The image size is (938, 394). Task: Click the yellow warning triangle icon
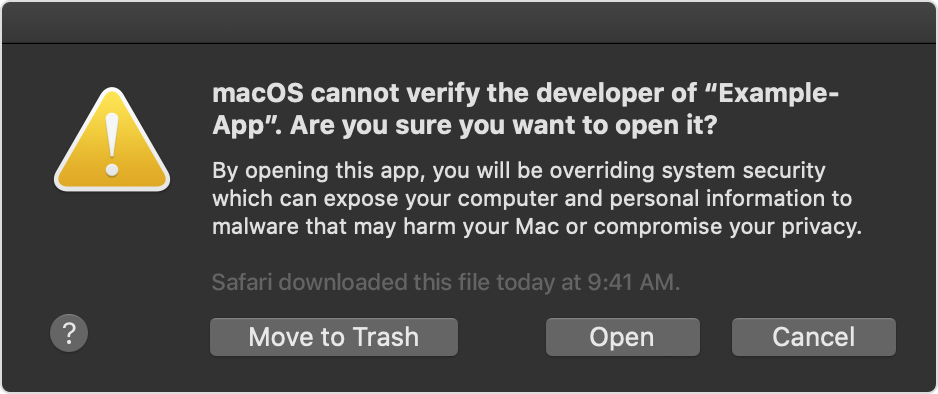tap(112, 140)
